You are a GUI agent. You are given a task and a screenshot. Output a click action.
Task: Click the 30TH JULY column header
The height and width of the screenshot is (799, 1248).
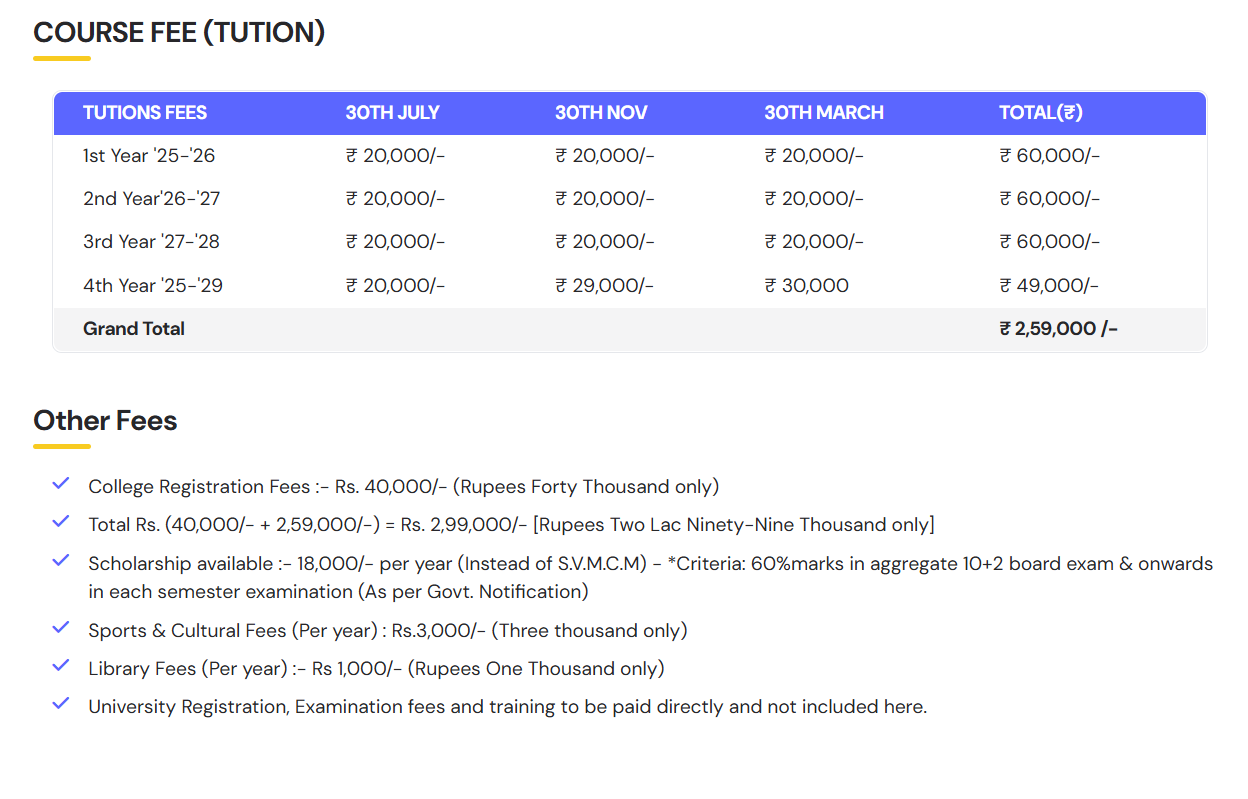coord(392,113)
